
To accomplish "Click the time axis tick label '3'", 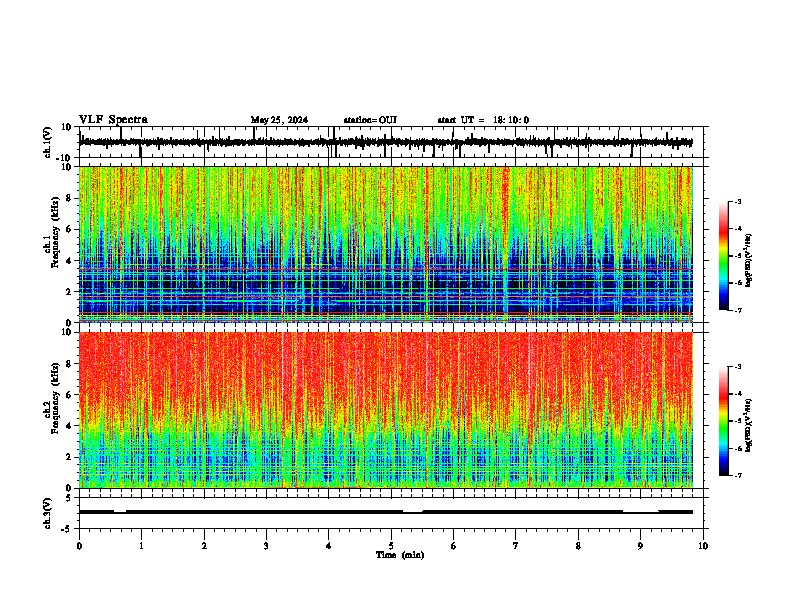I will coord(267,546).
